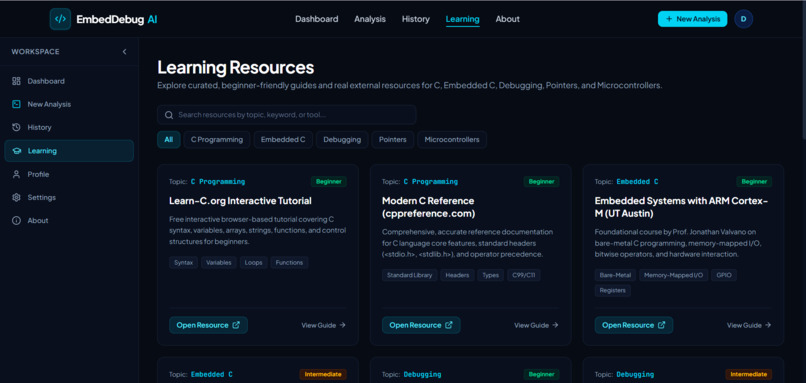Click the About info icon in sidebar
This screenshot has width=806, height=383.
(x=16, y=221)
